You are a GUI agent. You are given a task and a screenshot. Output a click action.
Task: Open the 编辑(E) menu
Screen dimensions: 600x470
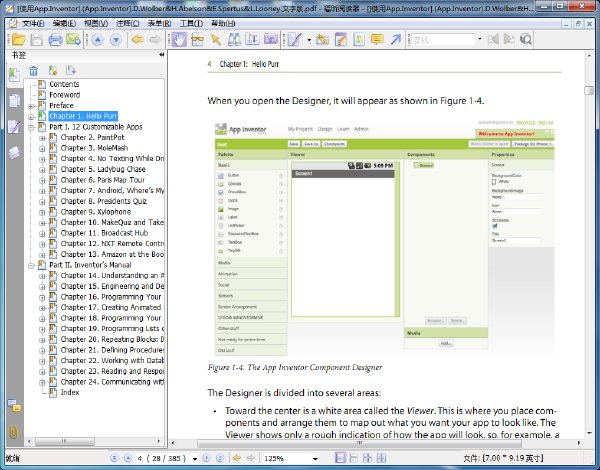(64, 23)
